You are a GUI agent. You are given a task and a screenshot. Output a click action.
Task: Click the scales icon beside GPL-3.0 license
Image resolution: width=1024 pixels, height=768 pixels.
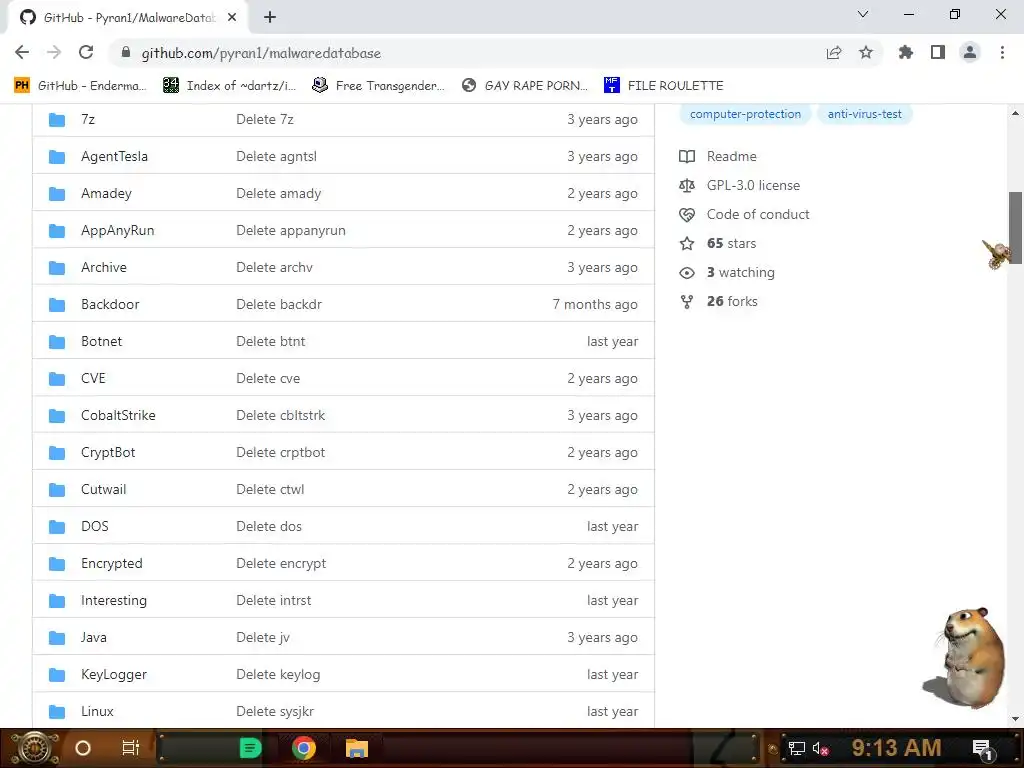[686, 185]
